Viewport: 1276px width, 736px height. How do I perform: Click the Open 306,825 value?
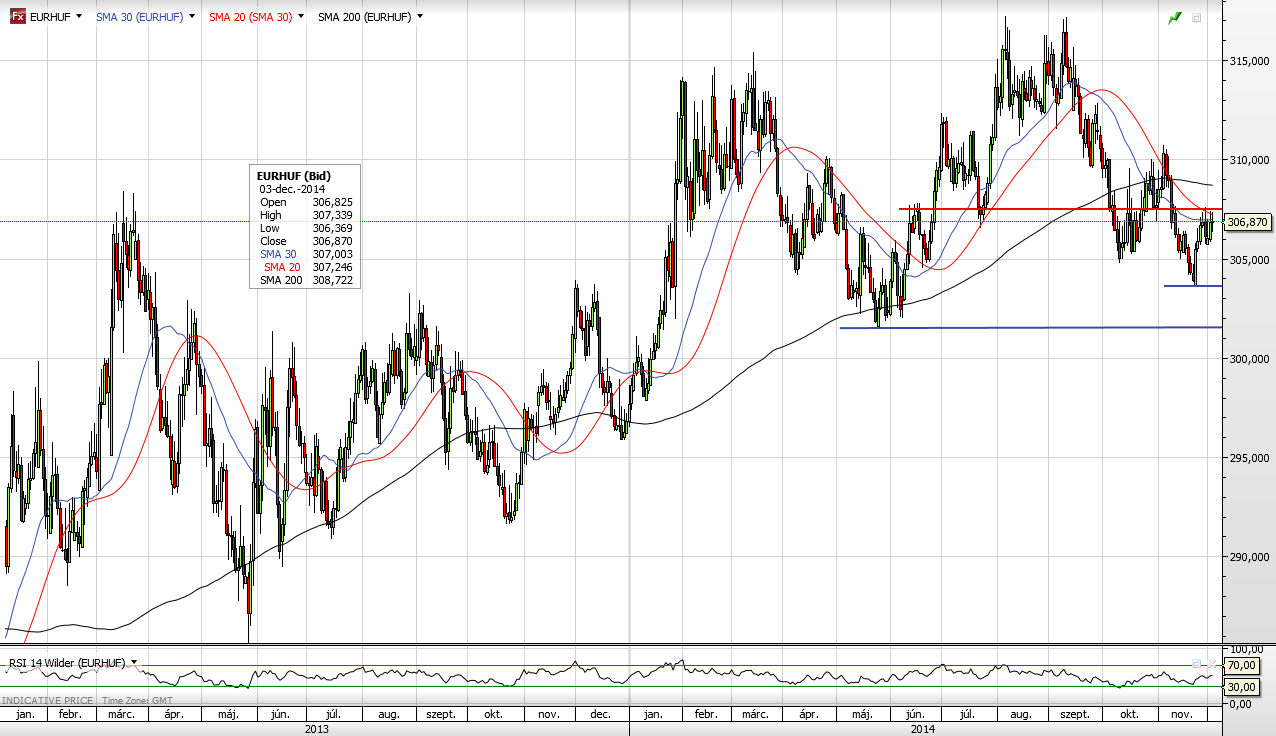tap(332, 202)
